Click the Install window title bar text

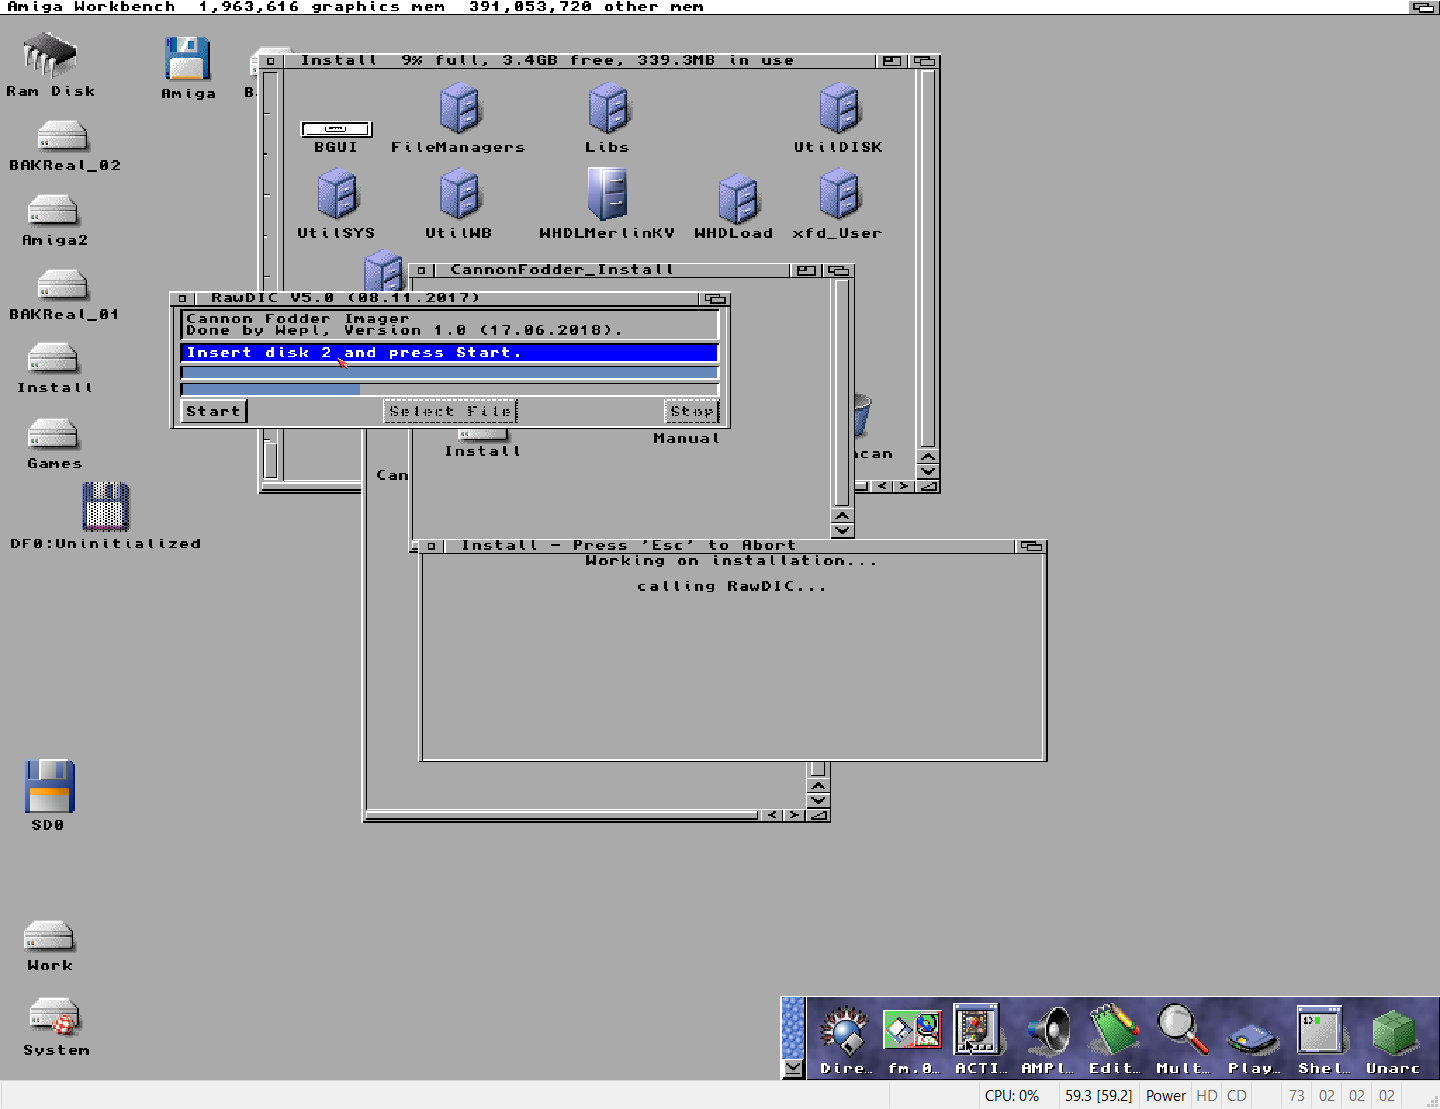547,60
